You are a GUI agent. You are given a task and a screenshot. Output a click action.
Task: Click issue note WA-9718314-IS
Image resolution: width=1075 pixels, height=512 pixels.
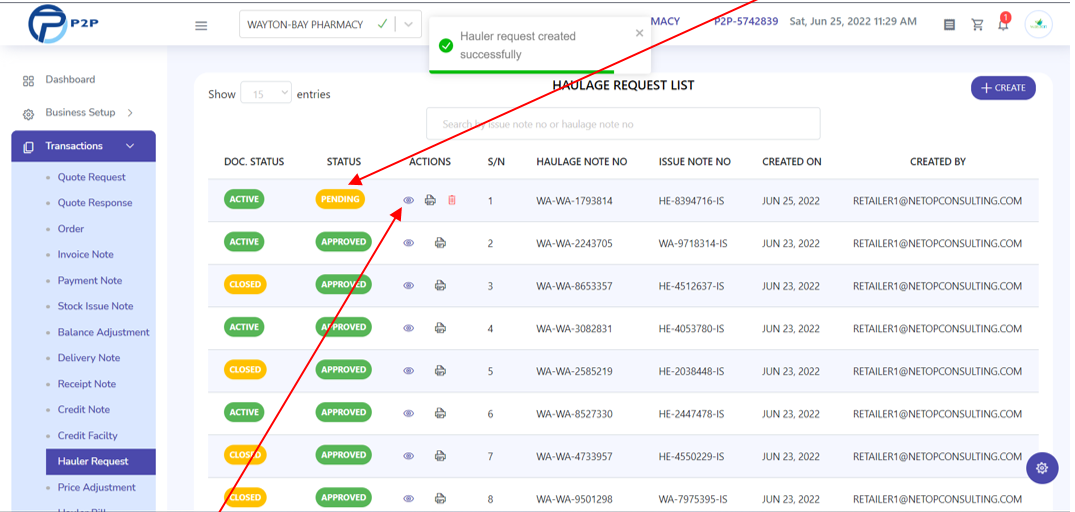coord(693,244)
